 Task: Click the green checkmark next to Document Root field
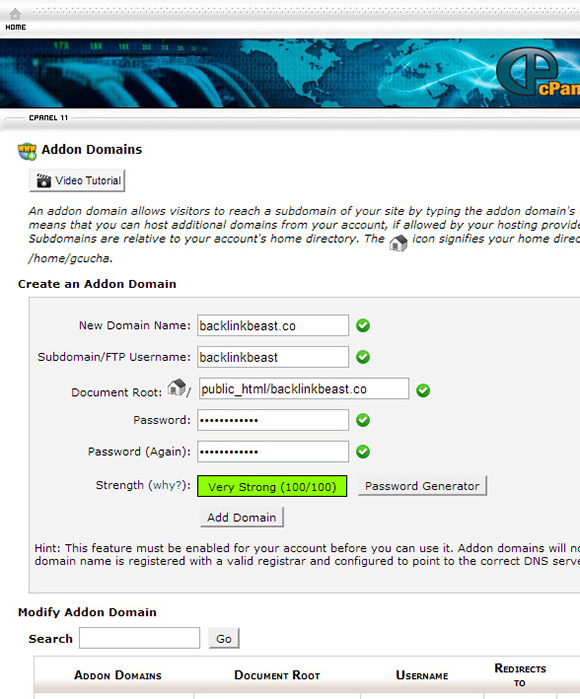coord(423,391)
